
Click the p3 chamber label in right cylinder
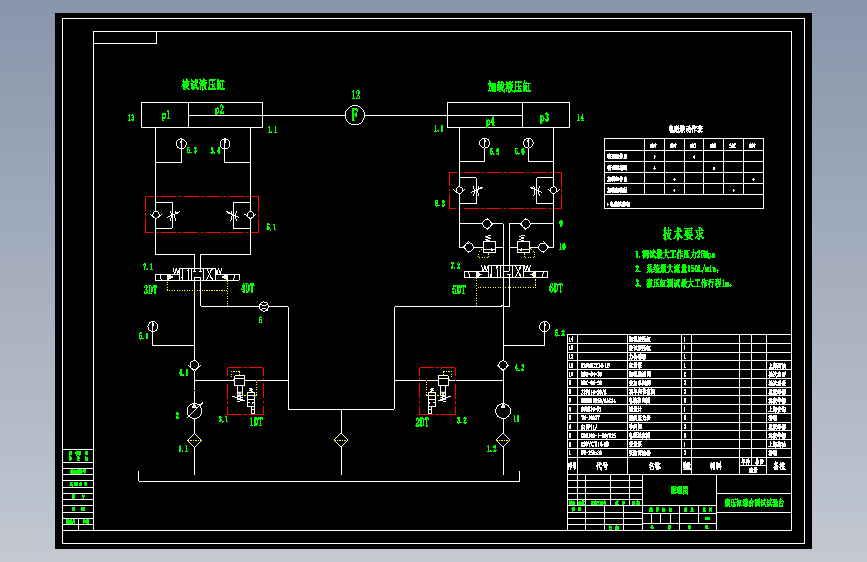coord(545,118)
